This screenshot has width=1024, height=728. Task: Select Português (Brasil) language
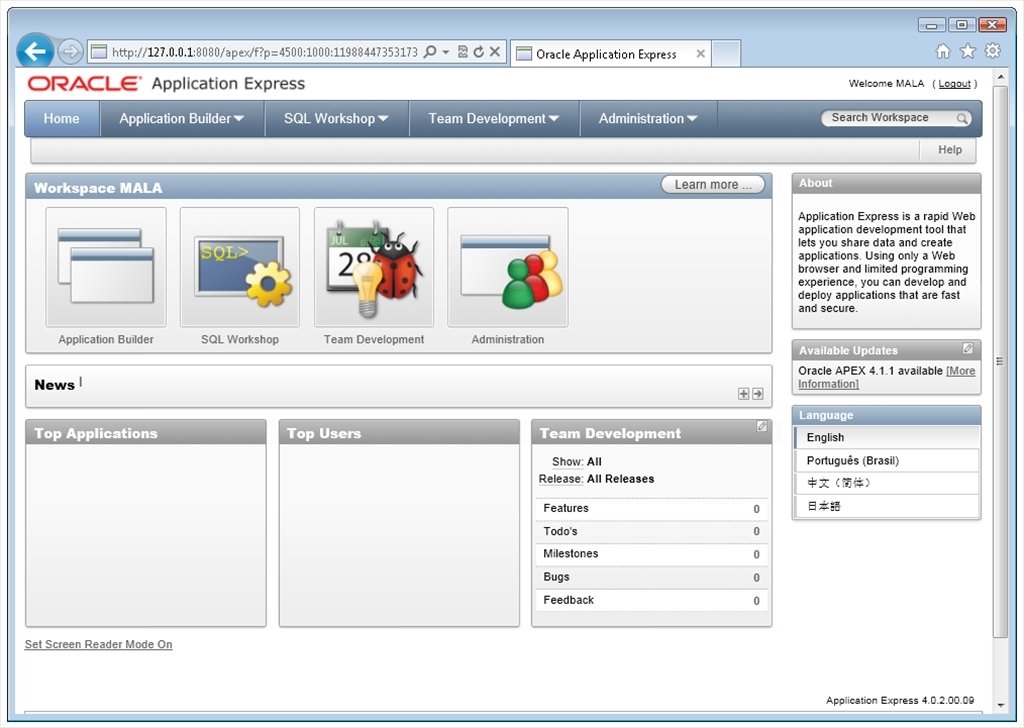point(886,460)
